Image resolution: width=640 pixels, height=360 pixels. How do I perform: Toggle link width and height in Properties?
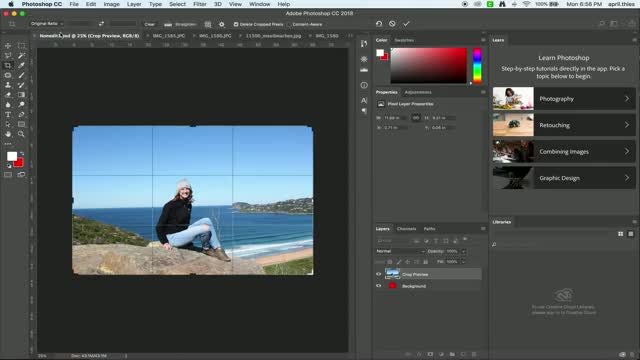point(416,118)
